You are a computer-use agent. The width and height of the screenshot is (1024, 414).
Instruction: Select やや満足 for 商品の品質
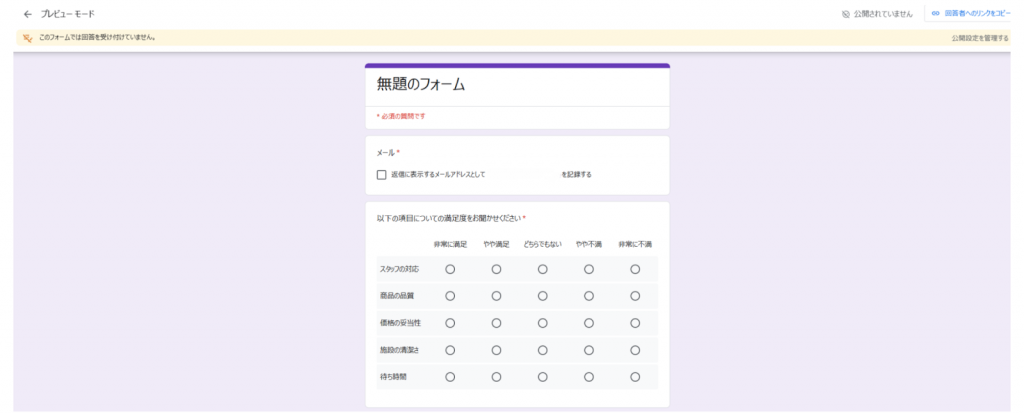(x=496, y=296)
